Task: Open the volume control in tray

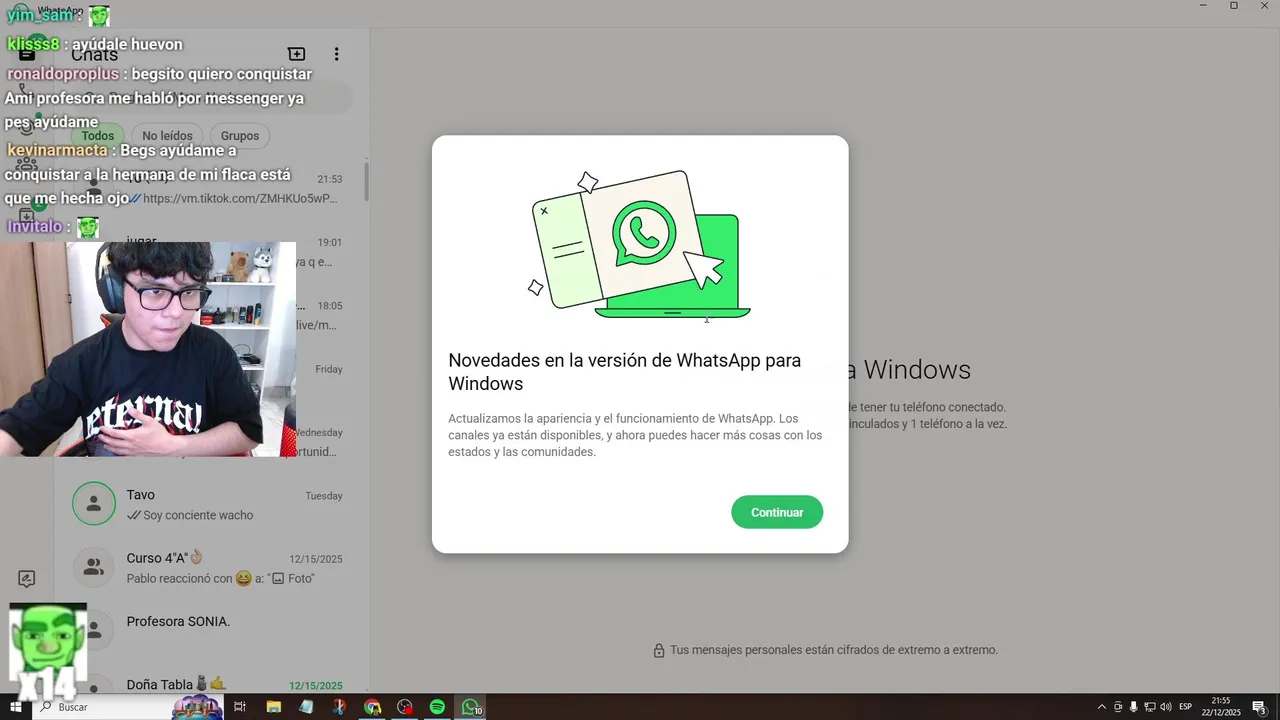Action: pyautogui.click(x=1165, y=707)
